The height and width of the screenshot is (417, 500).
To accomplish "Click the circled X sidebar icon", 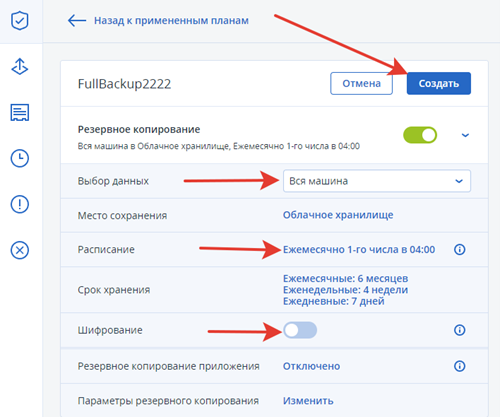I will click(20, 250).
